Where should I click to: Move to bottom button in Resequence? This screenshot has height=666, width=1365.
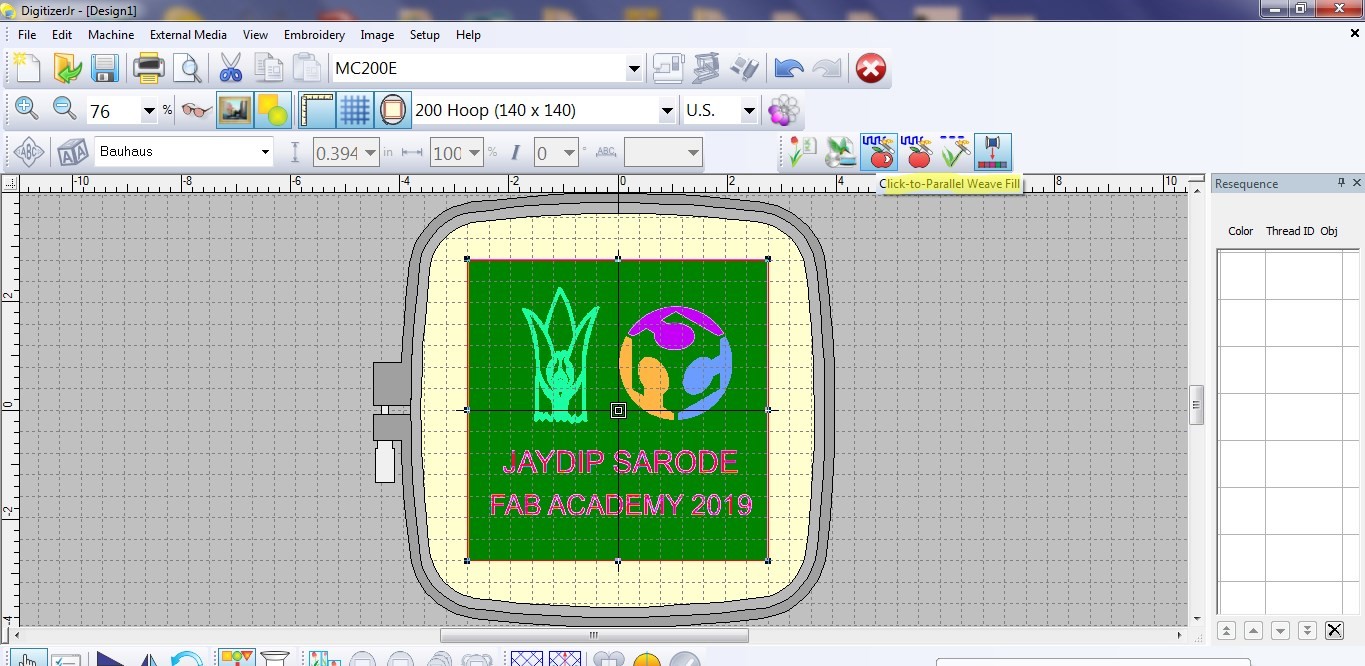(1307, 630)
